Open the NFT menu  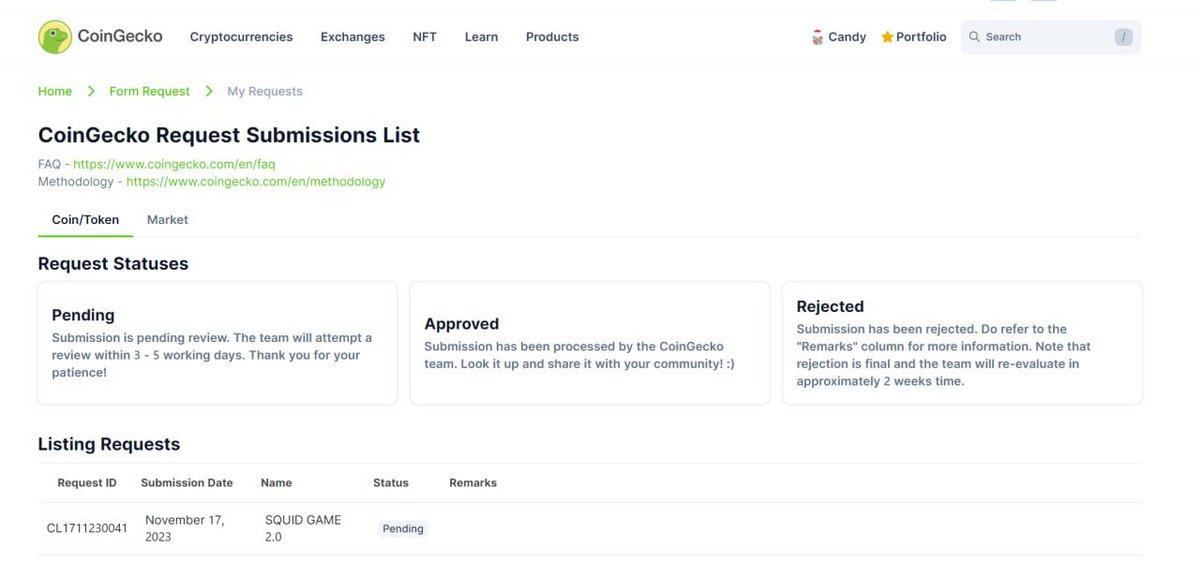click(424, 37)
